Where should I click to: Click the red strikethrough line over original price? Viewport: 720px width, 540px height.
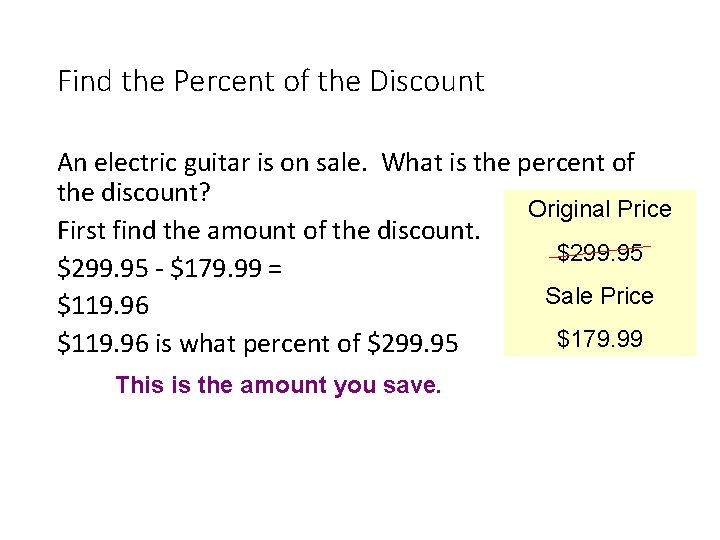[600, 252]
